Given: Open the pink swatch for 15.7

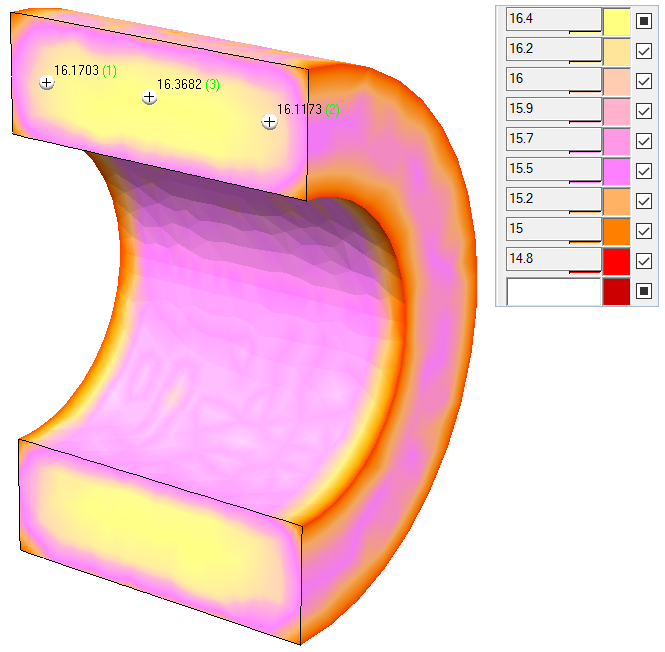Looking at the screenshot, I should click(617, 141).
